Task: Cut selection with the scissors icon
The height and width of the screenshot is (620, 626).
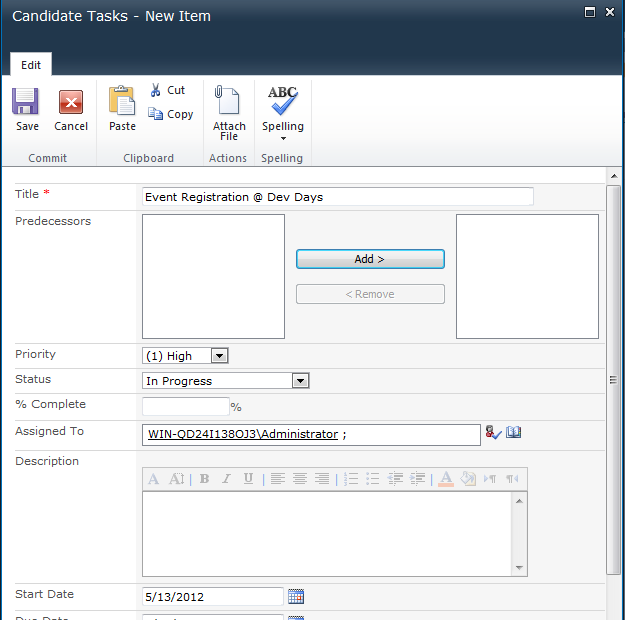Action: click(x=155, y=90)
